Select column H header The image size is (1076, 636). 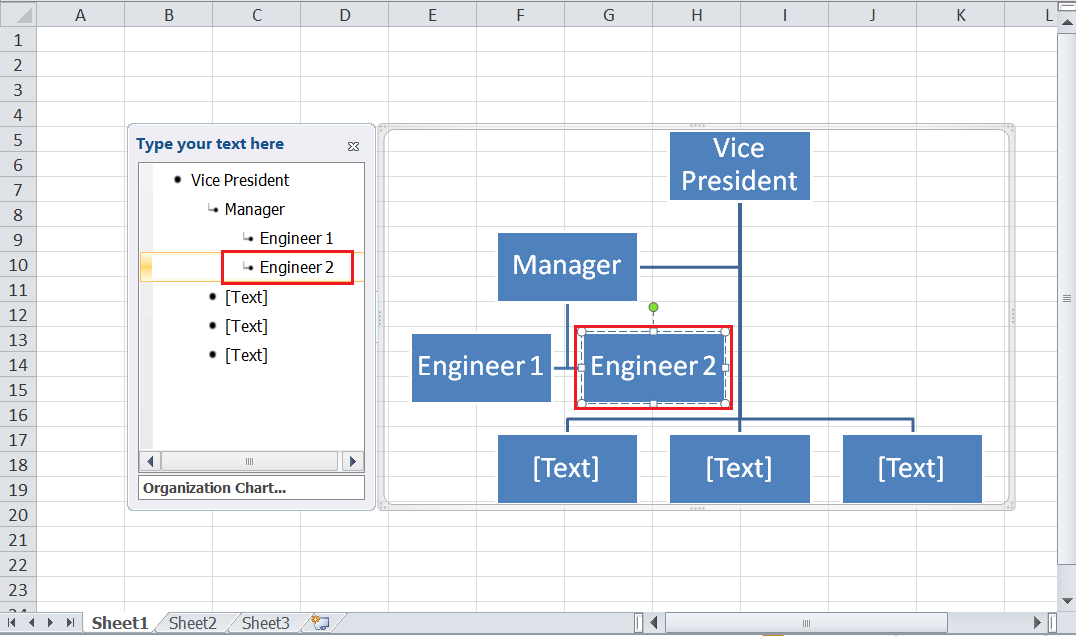pos(697,14)
